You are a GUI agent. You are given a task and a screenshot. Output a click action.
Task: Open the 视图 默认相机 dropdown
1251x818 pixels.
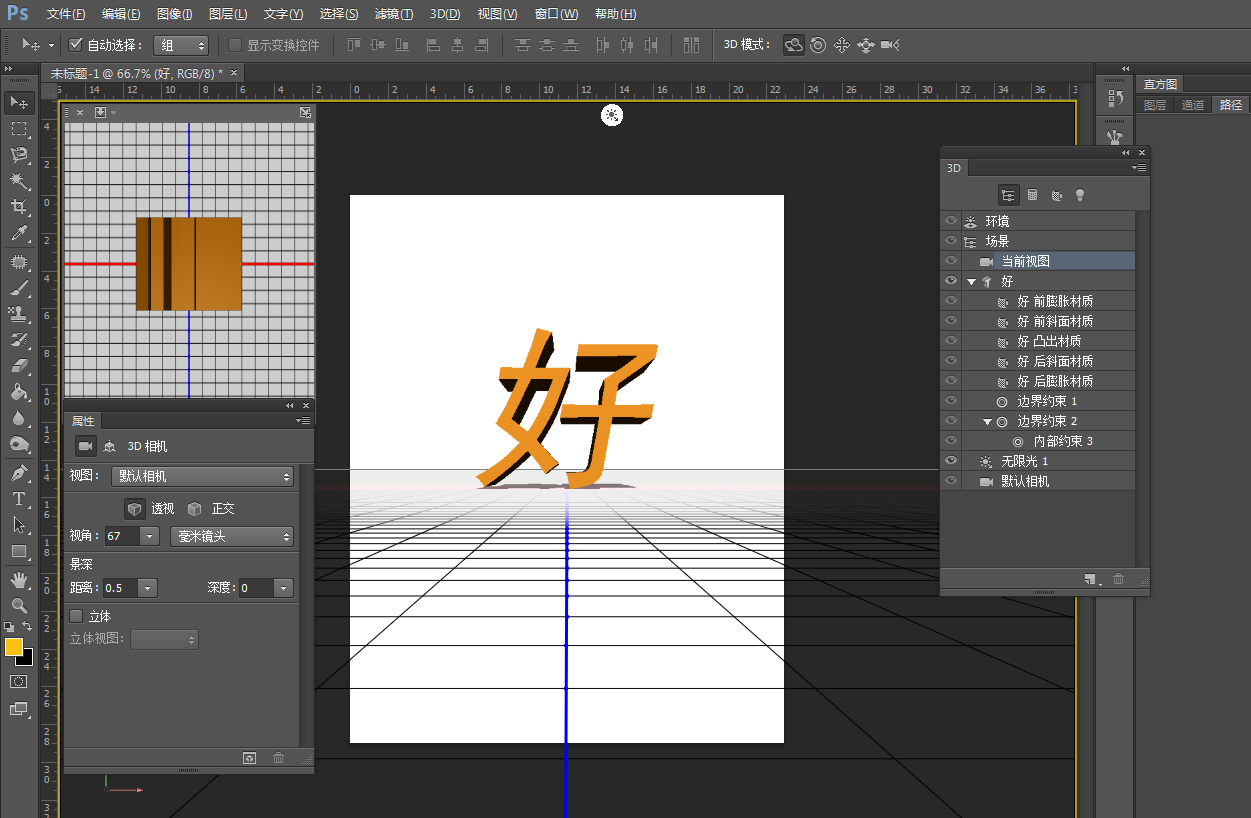pos(202,477)
